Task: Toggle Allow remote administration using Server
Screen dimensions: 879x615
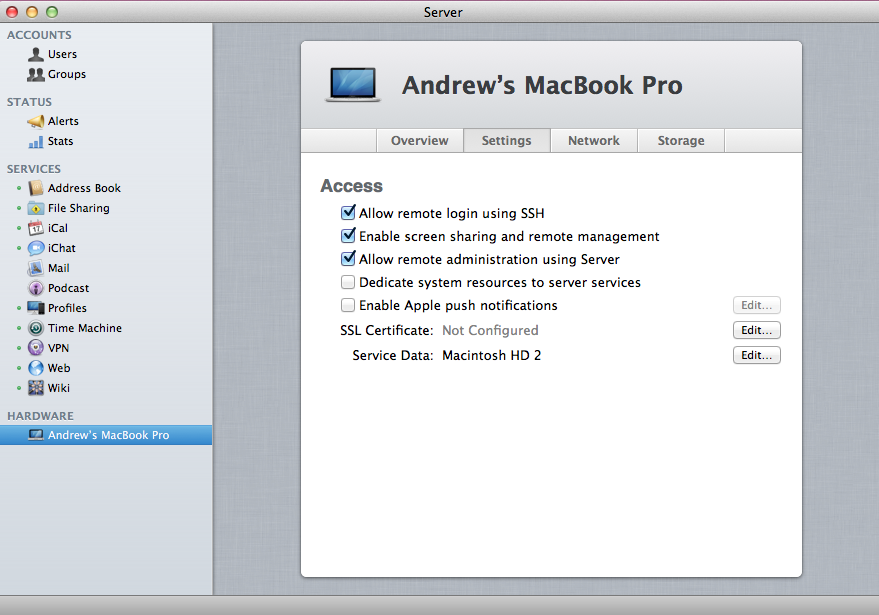Action: (x=348, y=258)
